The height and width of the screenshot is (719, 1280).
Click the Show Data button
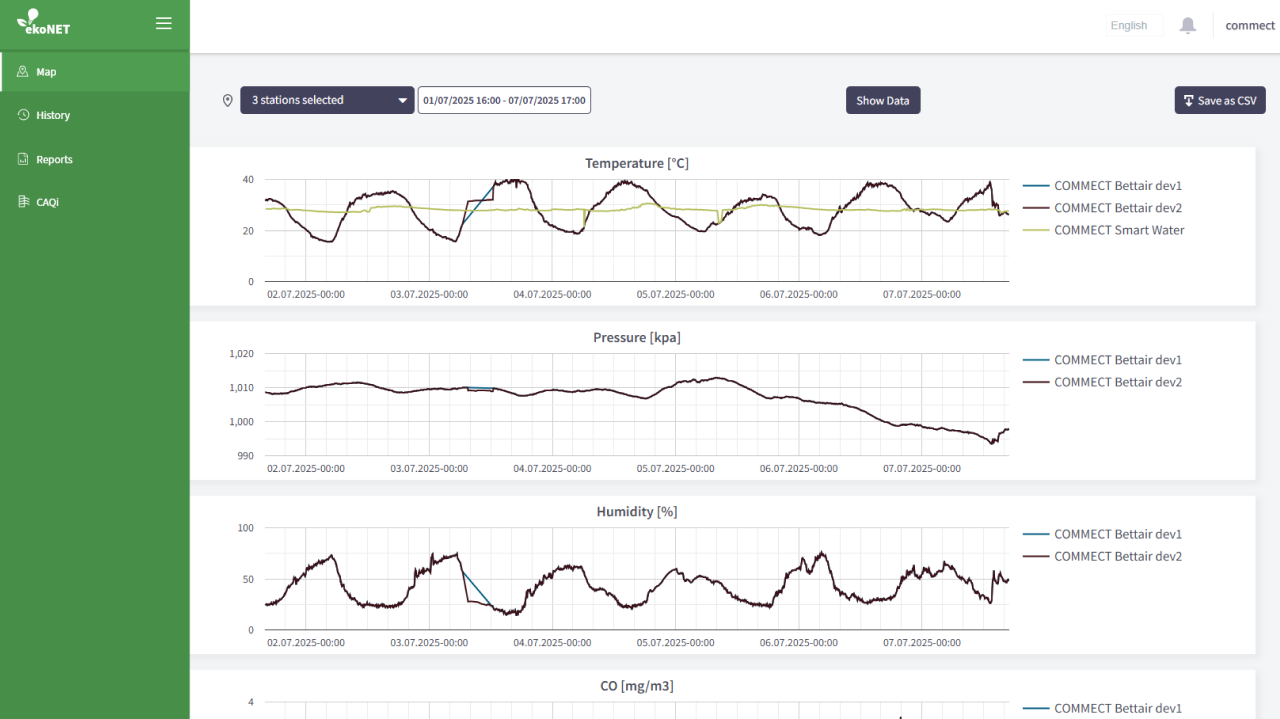[883, 100]
